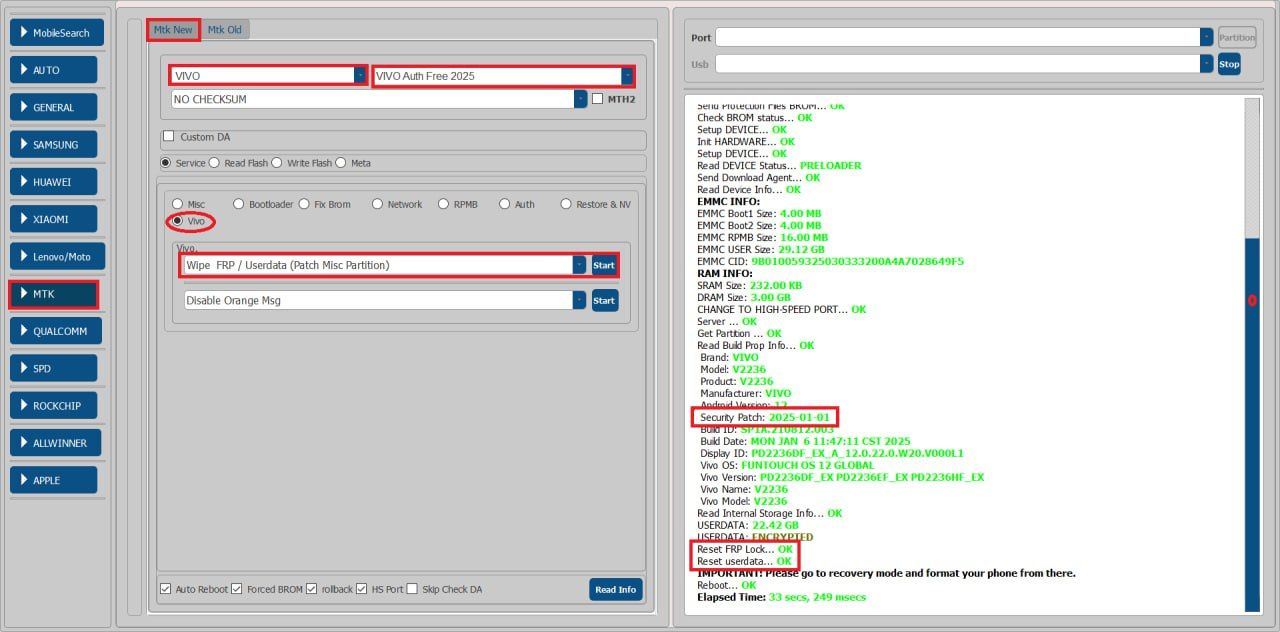Open the SPD sidebar module
This screenshot has width=1280, height=632.
point(53,368)
